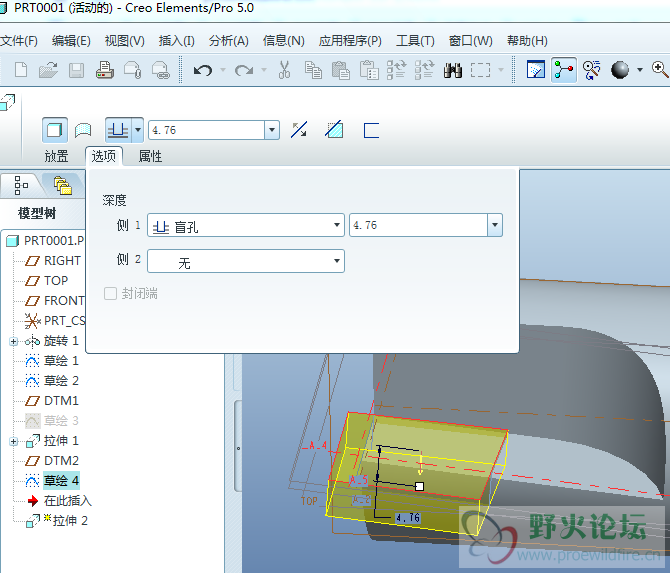
Task: Click the blind depth option button
Action: (x=118, y=130)
